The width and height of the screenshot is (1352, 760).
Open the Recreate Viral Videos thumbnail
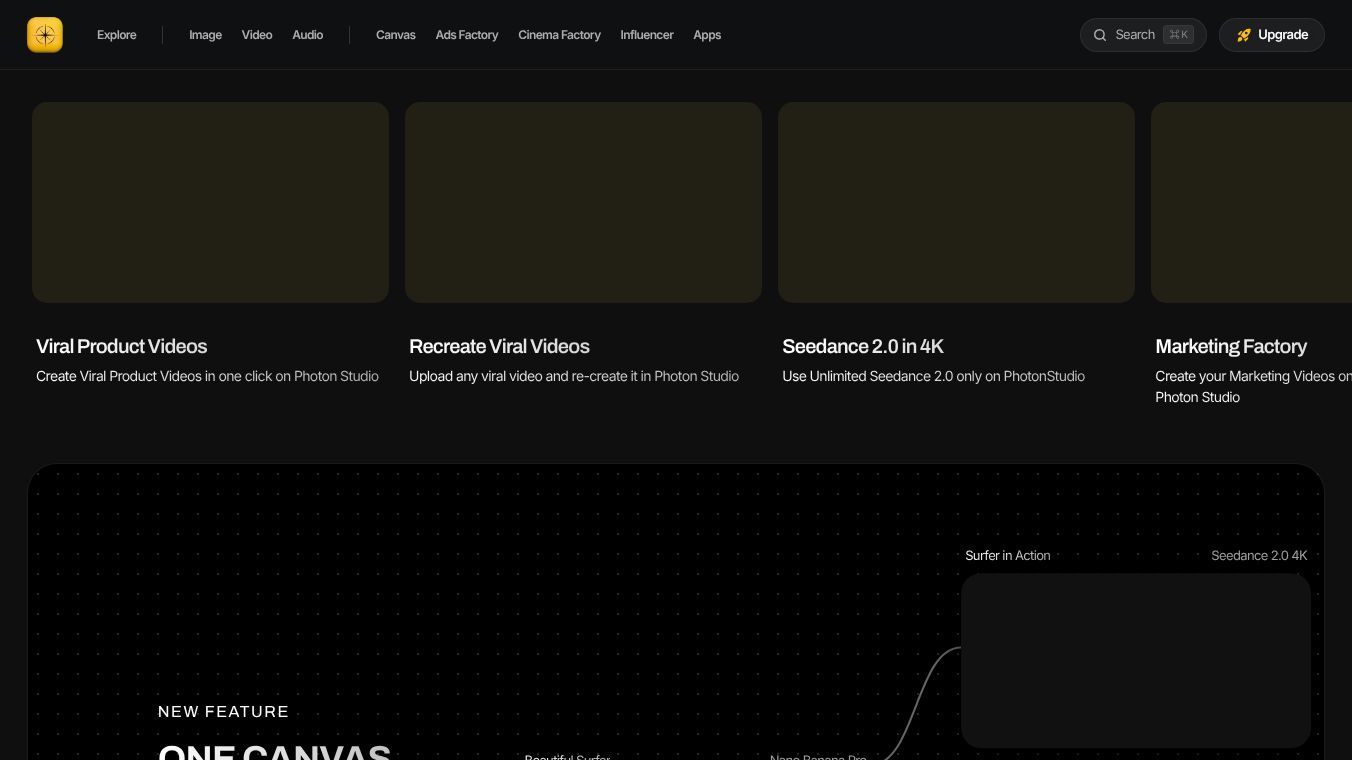(583, 202)
